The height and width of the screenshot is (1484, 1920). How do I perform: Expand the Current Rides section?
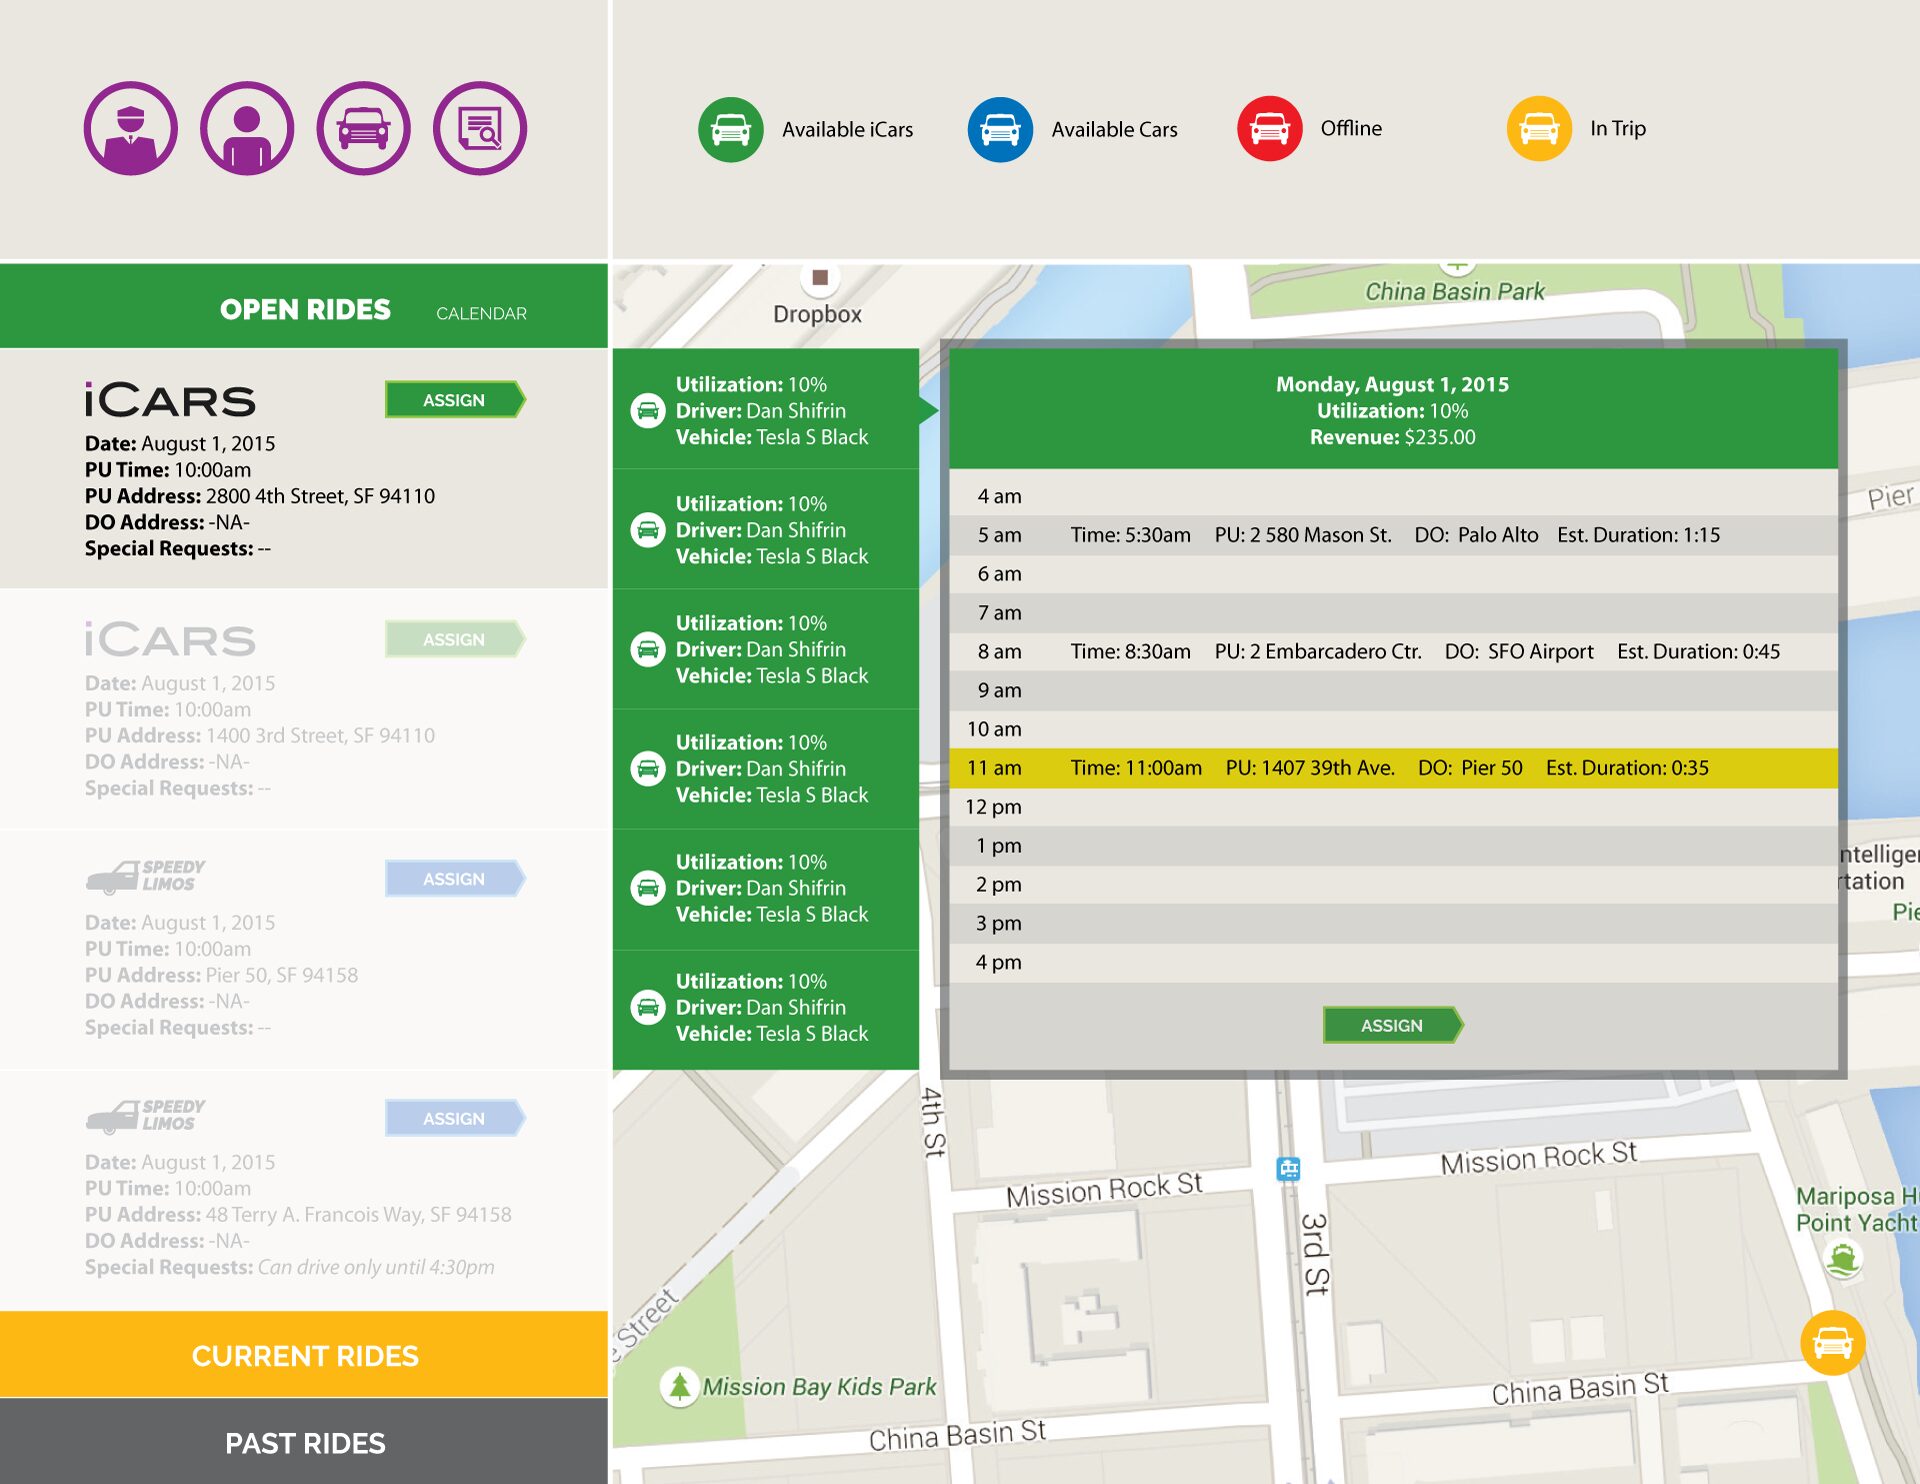[x=304, y=1355]
